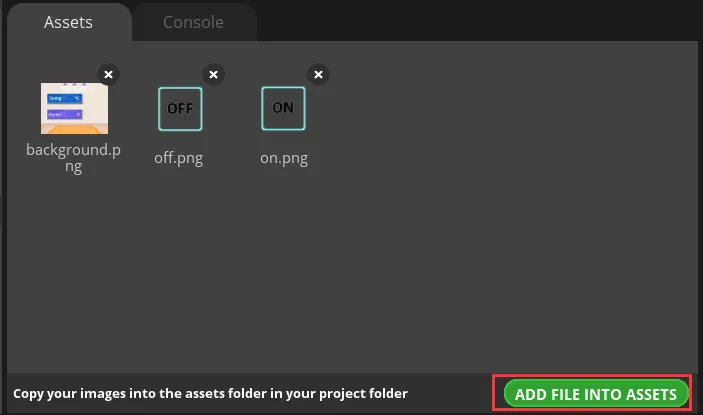Screen dimensions: 703x415
Task: Open the Assets tab
Action: pyautogui.click(x=68, y=22)
